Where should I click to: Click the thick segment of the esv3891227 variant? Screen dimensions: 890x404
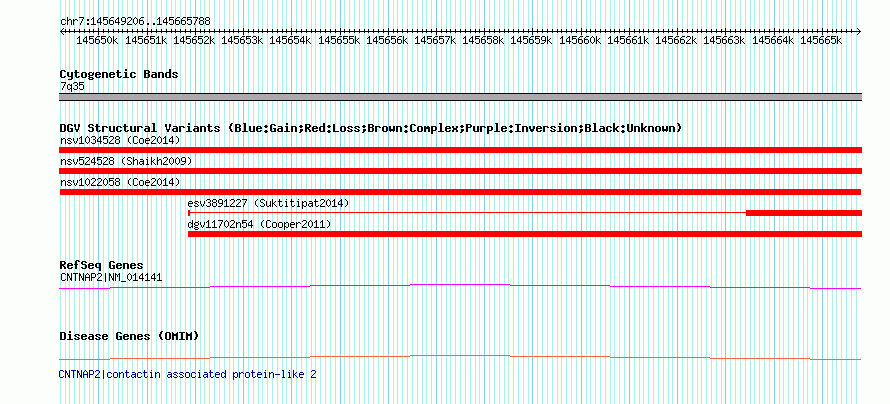tap(804, 213)
